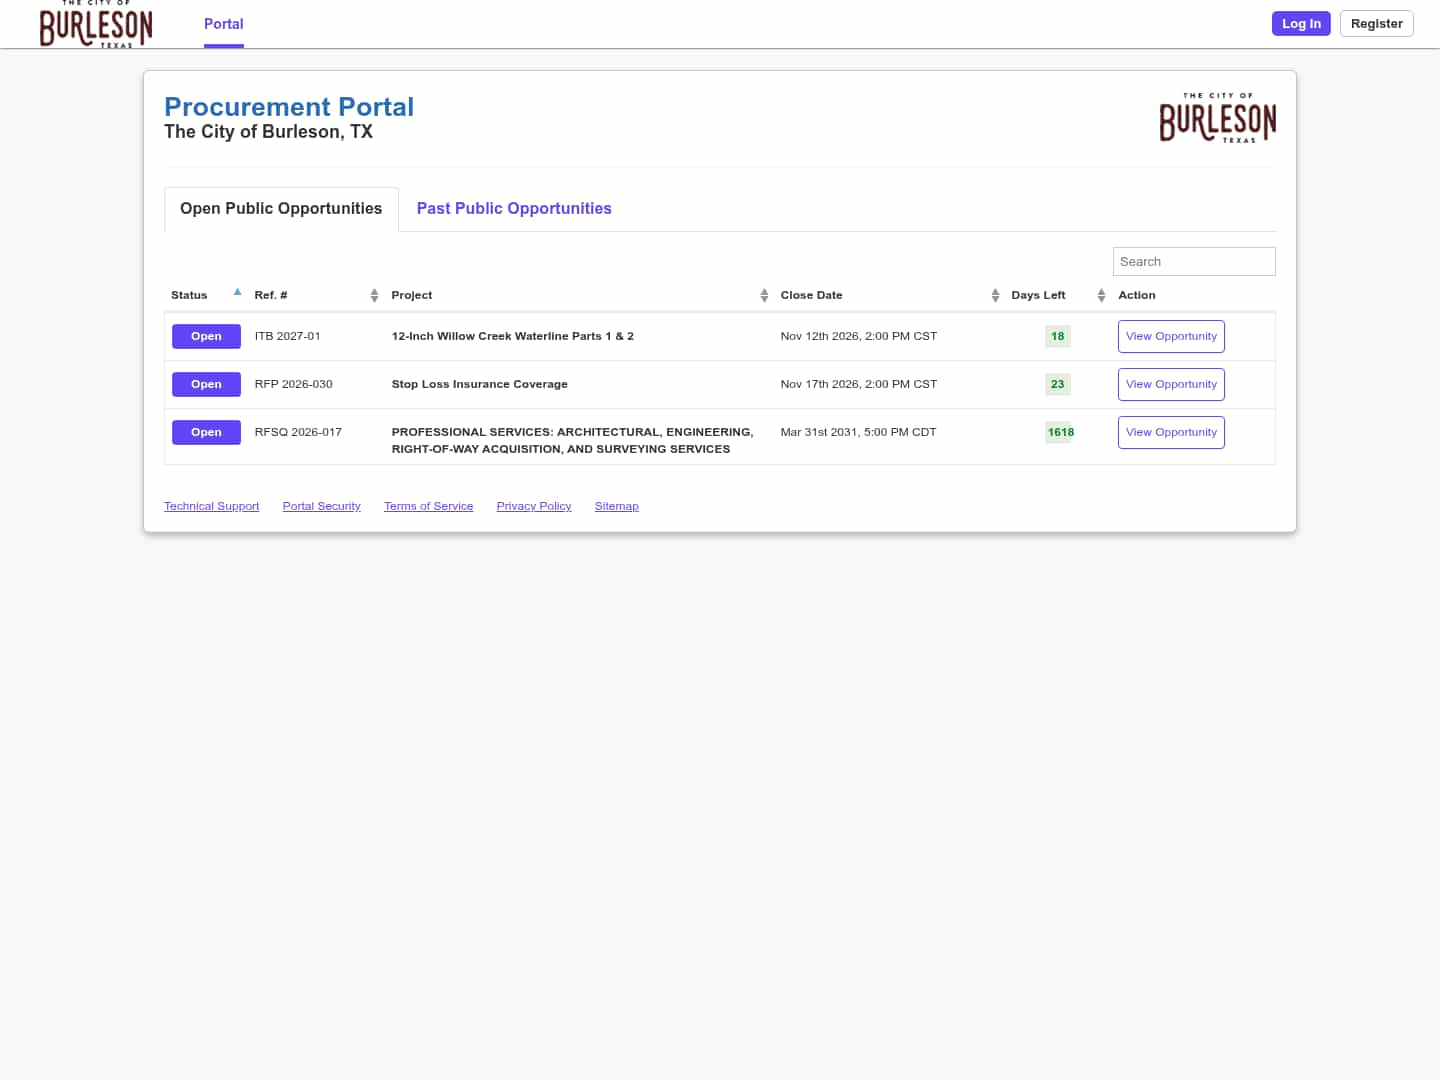Click reference number RFP 2026-030
Viewport: 1440px width, 1080px height.
[294, 384]
